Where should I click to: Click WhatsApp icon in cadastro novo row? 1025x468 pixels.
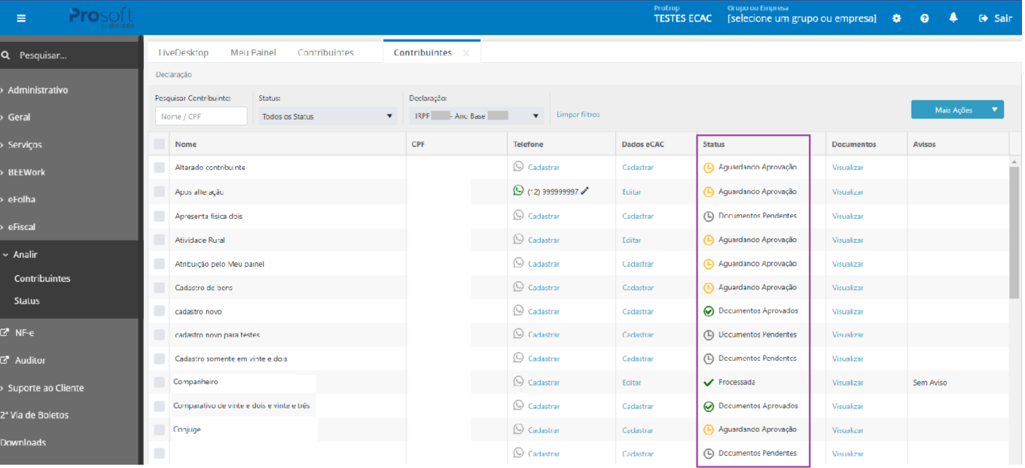click(518, 310)
